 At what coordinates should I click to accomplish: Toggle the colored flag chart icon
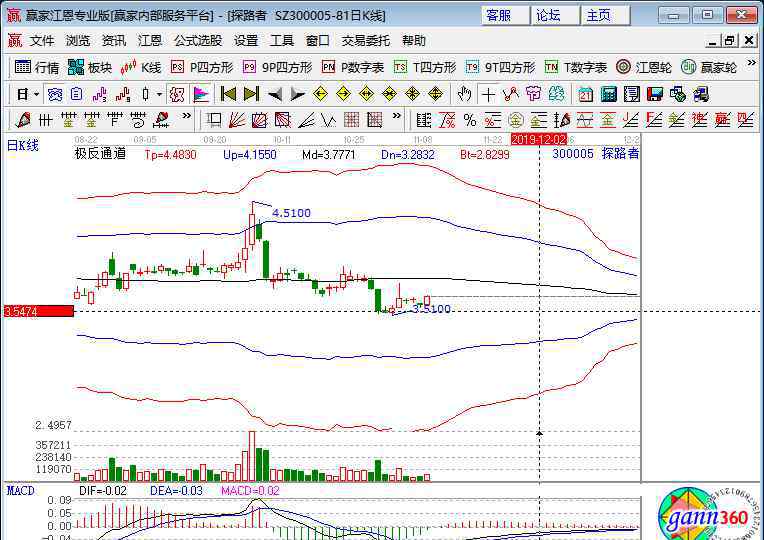[x=201, y=94]
